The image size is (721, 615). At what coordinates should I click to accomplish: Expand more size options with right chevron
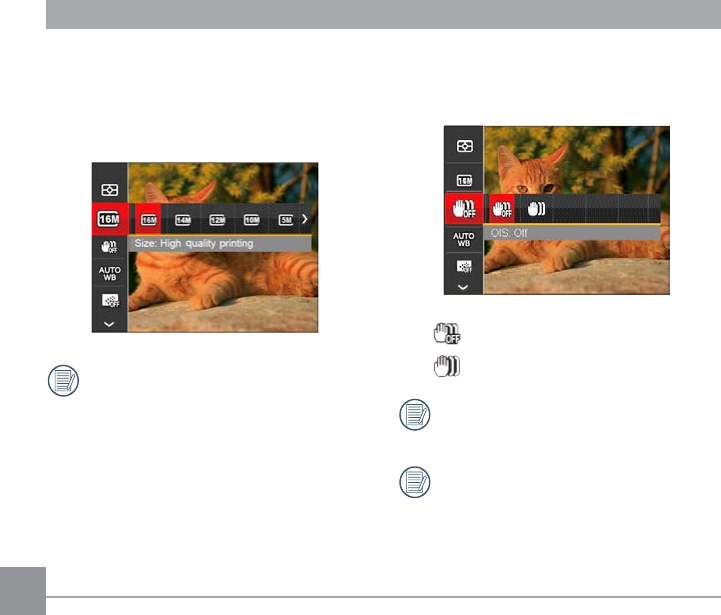304,219
